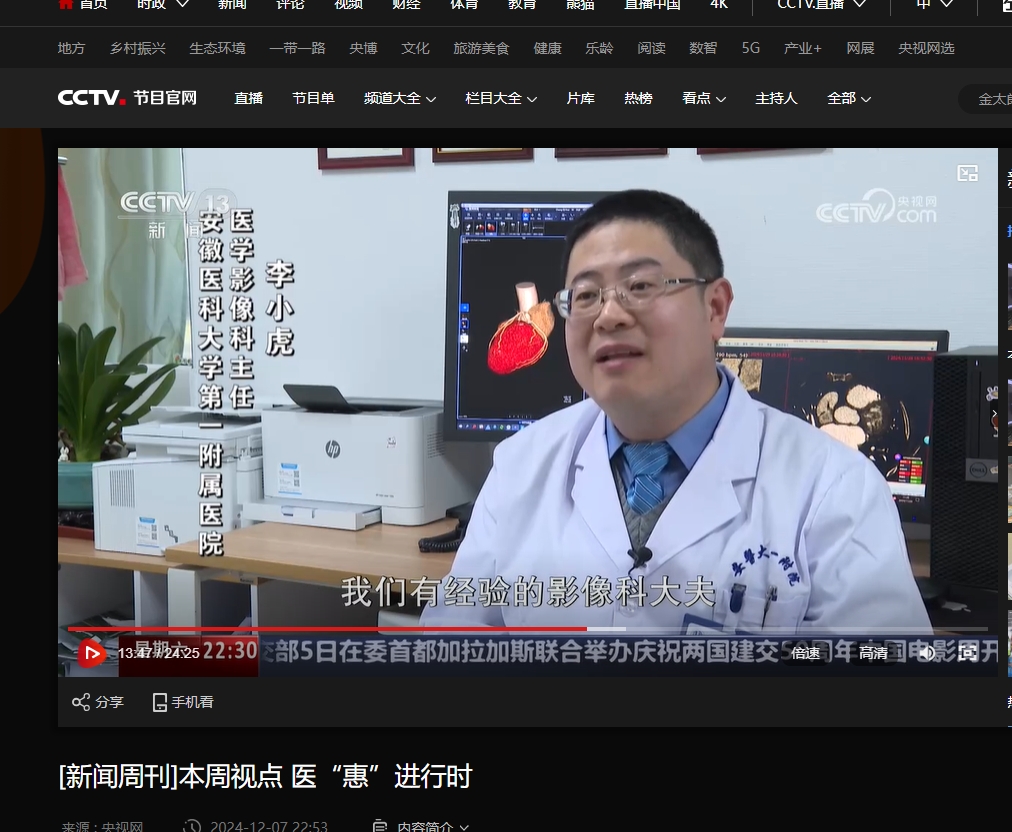This screenshot has height=832, width=1012.
Task: Open the 手机看 mobile viewing icon
Action: point(160,702)
